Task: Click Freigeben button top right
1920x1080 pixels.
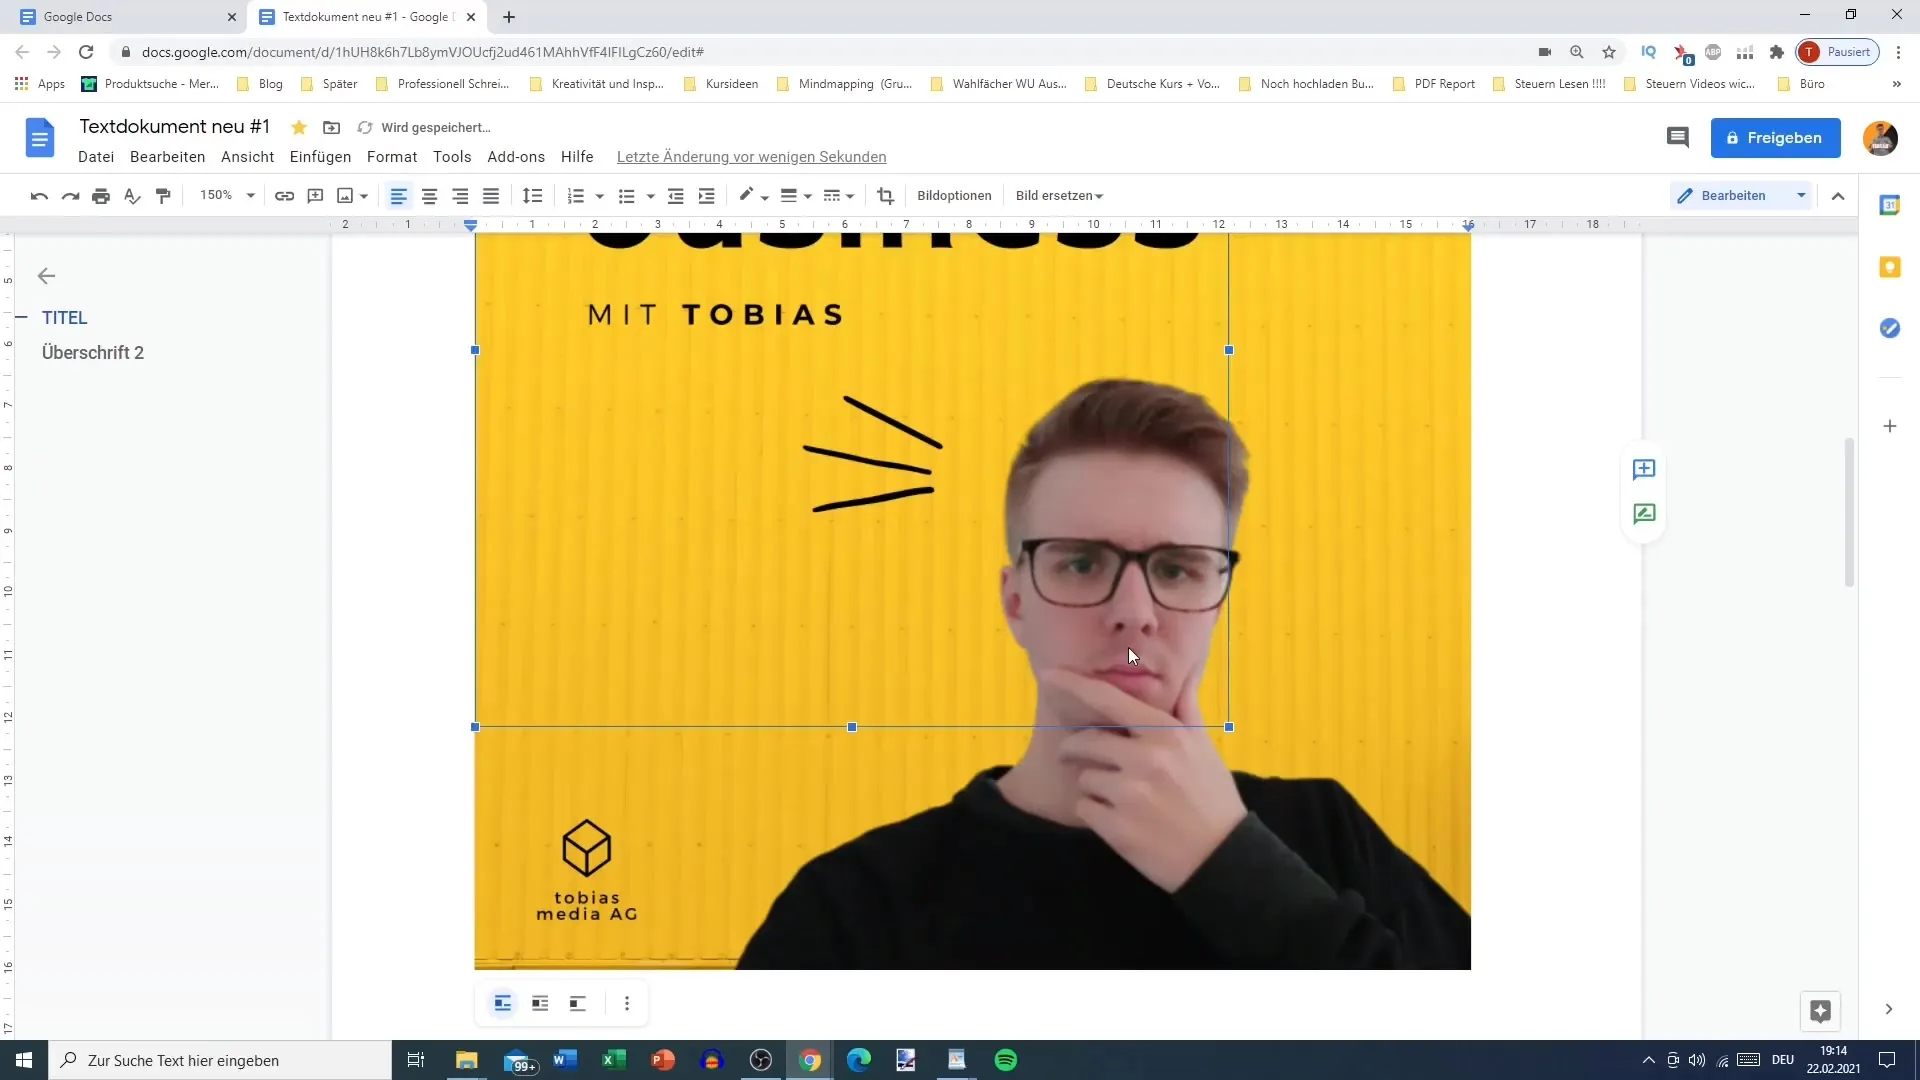Action: tap(1778, 137)
